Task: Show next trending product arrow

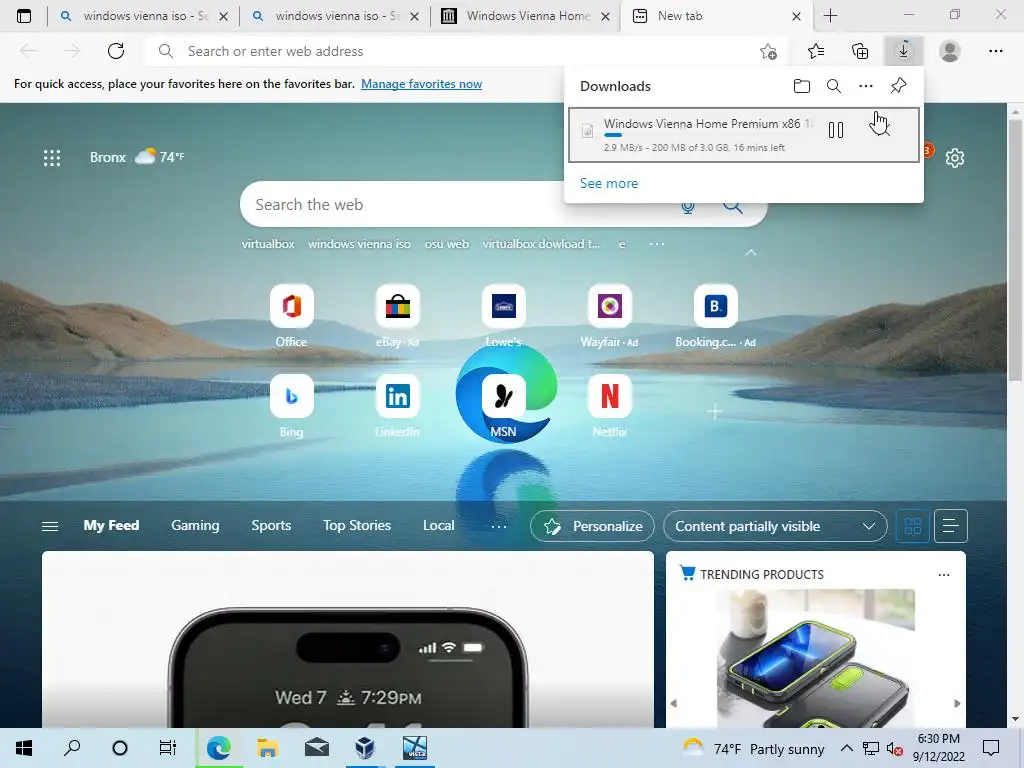Action: [x=957, y=703]
